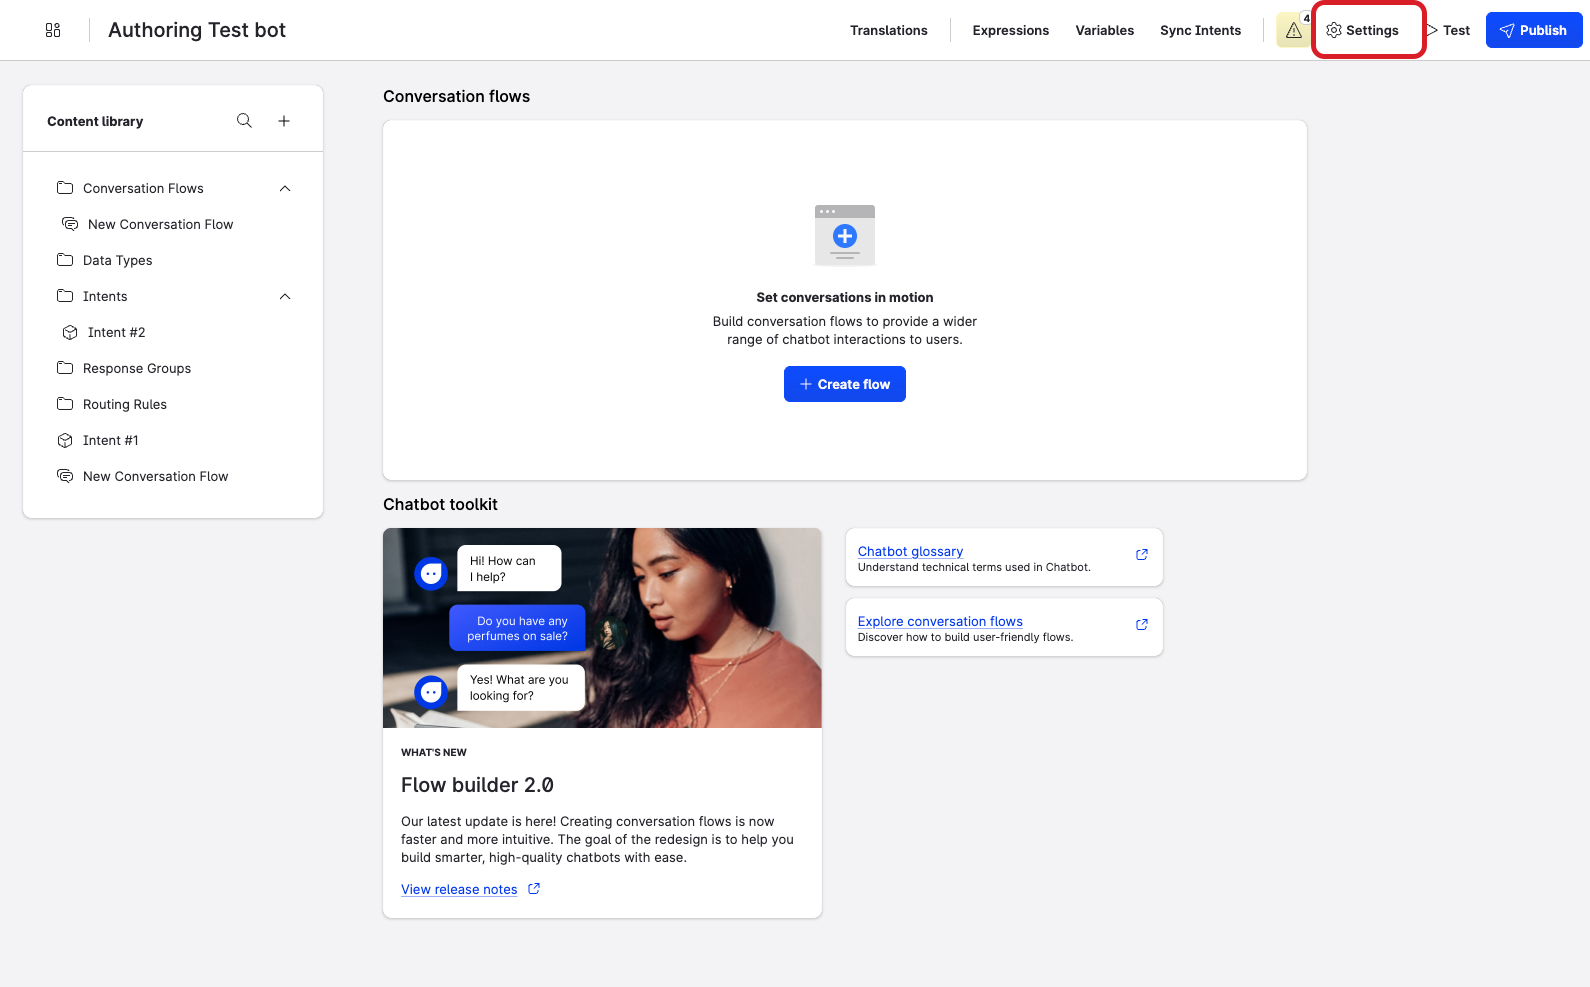
Task: Open the apps grid icon beside bot title
Action: [x=53, y=30]
